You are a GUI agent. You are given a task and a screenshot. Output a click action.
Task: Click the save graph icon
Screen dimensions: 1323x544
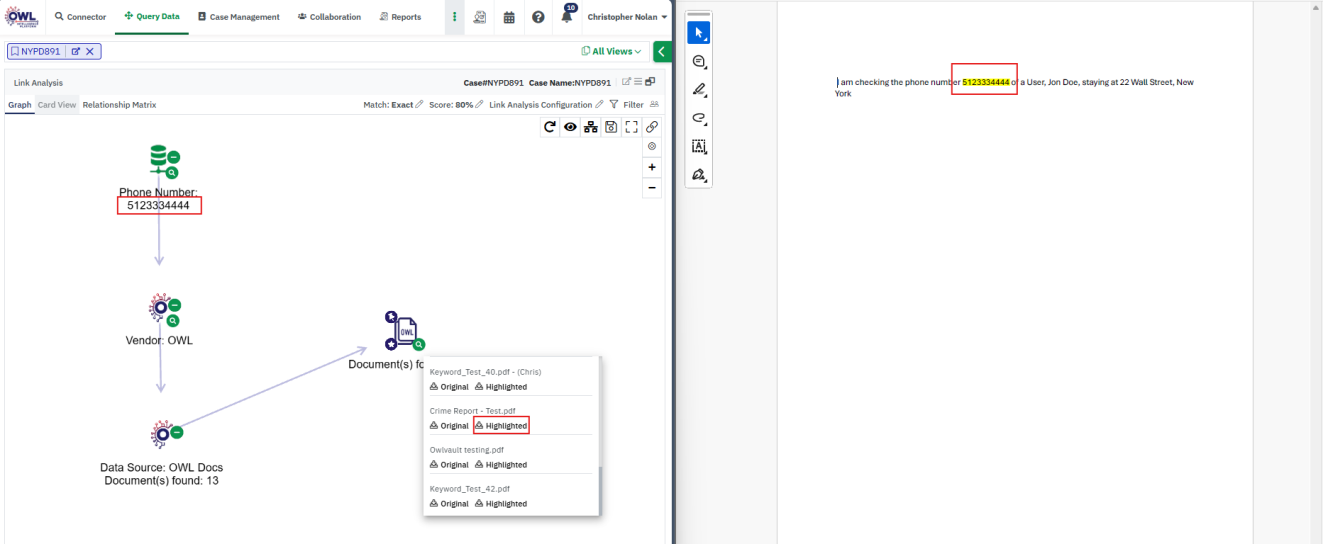tap(610, 127)
